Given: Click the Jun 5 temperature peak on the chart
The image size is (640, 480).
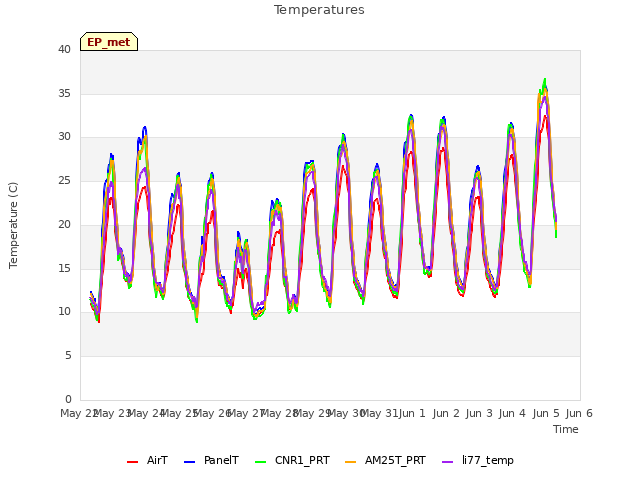Looking at the screenshot, I should click(544, 79).
